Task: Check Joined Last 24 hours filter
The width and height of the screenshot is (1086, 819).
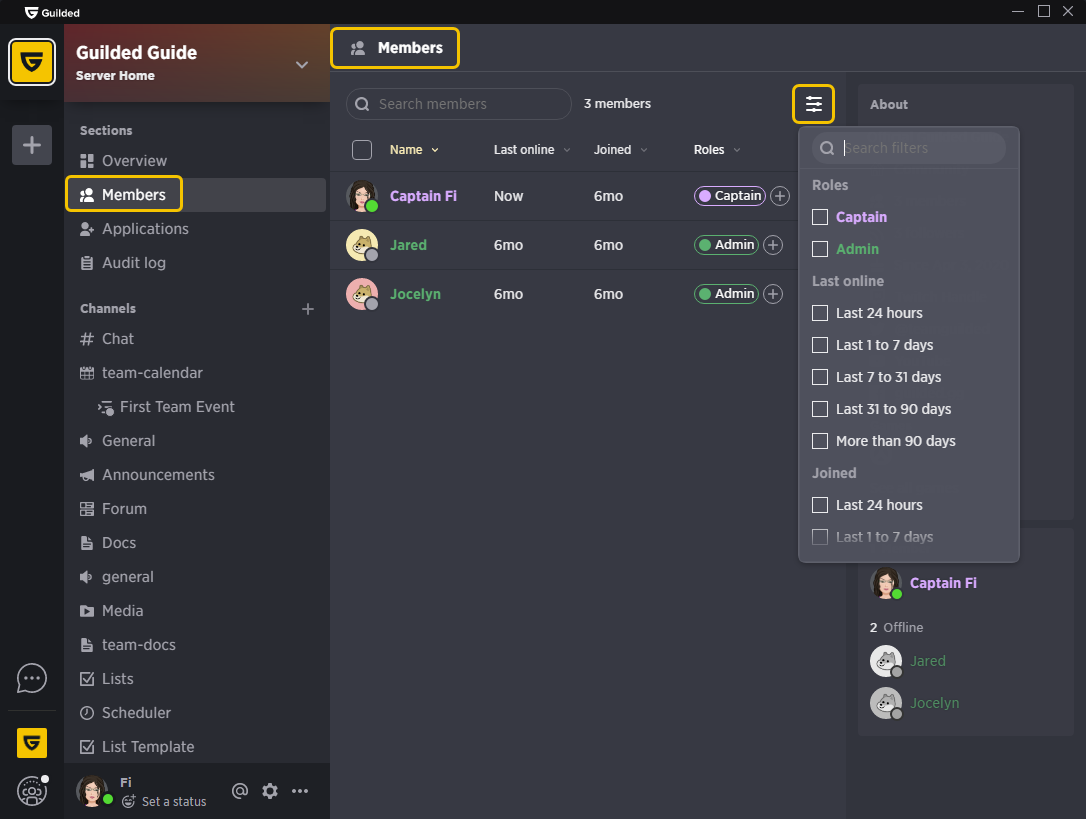Action: click(x=820, y=505)
